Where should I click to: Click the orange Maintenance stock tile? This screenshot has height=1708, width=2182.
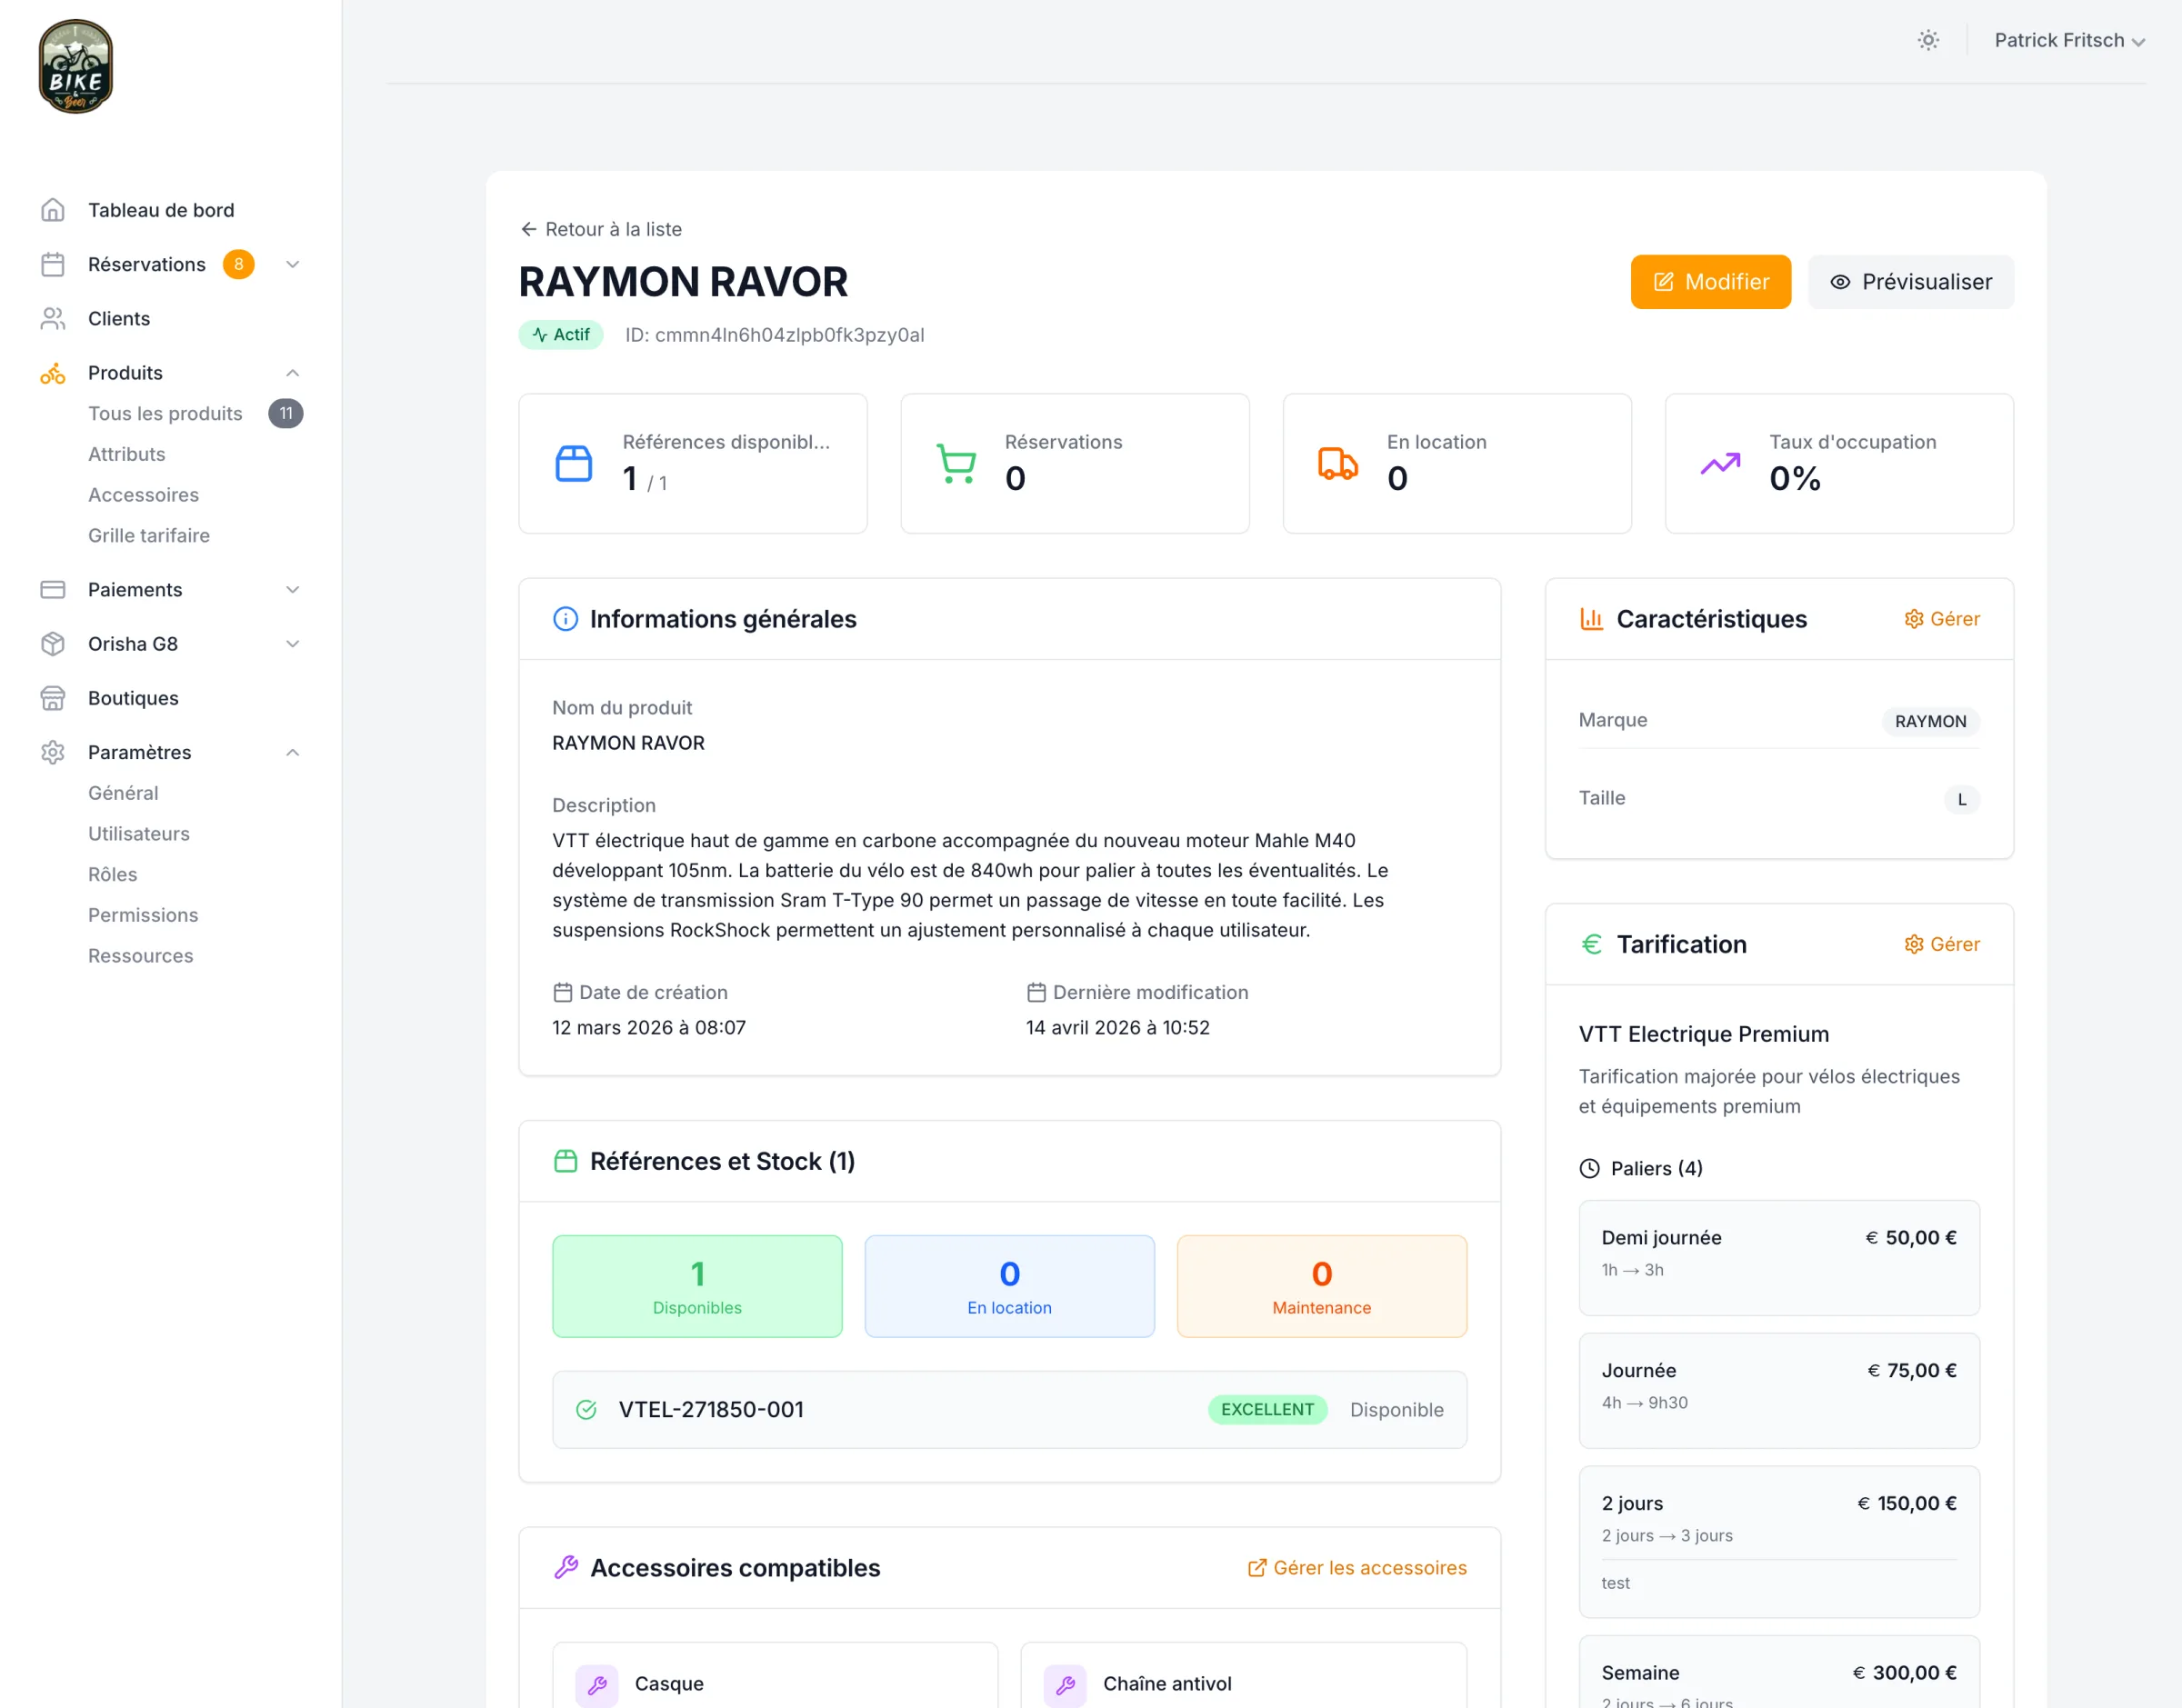tap(1322, 1286)
